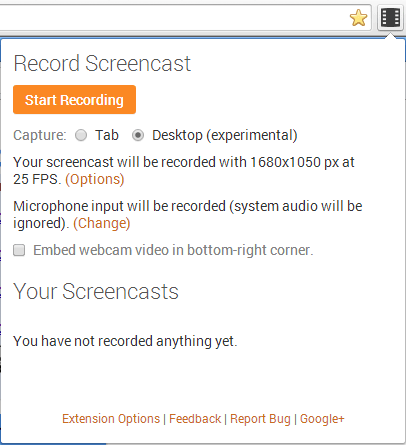Enable the embed webcam video checkbox
The image size is (406, 445).
click(x=19, y=250)
